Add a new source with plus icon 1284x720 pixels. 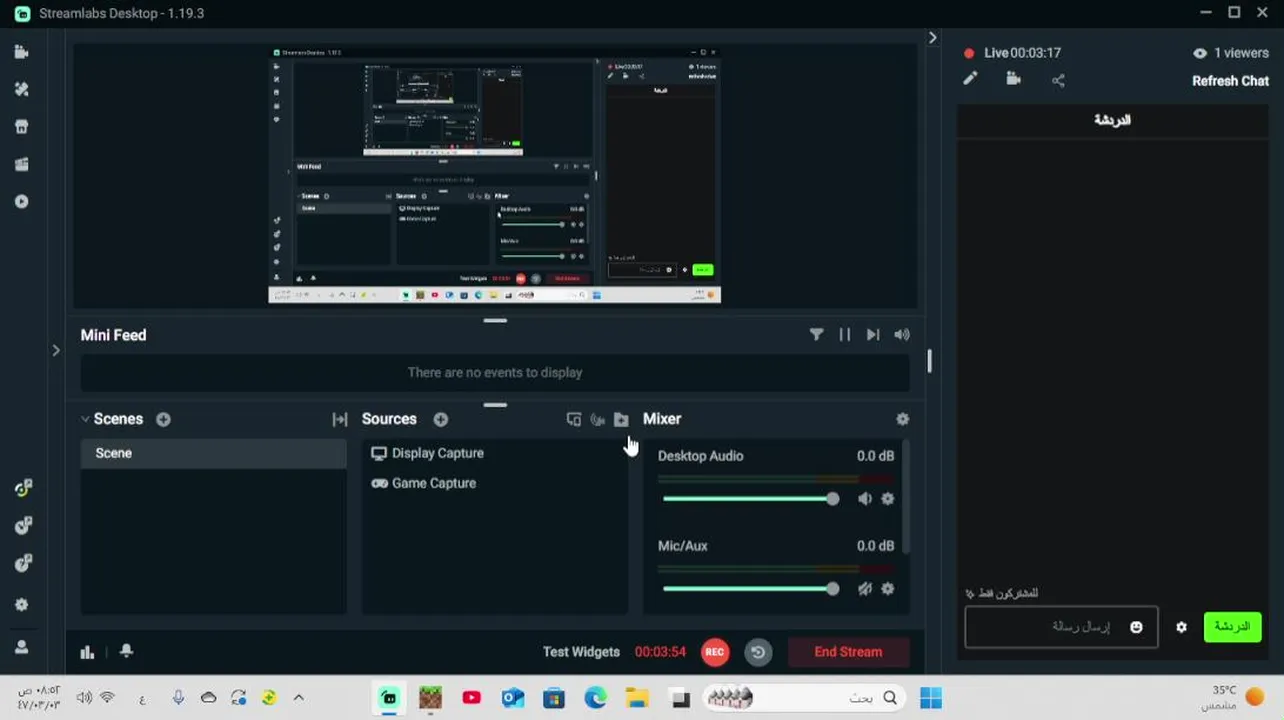tap(441, 419)
